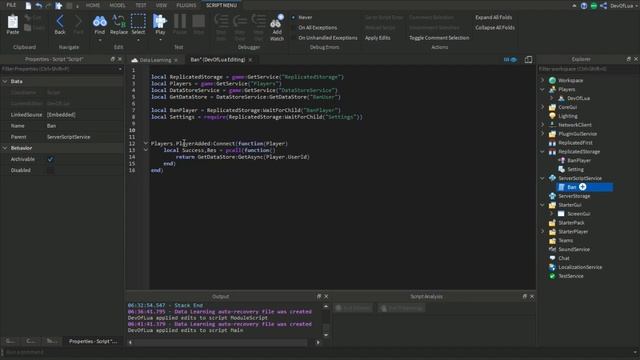This screenshot has height=360, width=640.
Task: Select TestService in Explorer
Action: tap(571, 276)
